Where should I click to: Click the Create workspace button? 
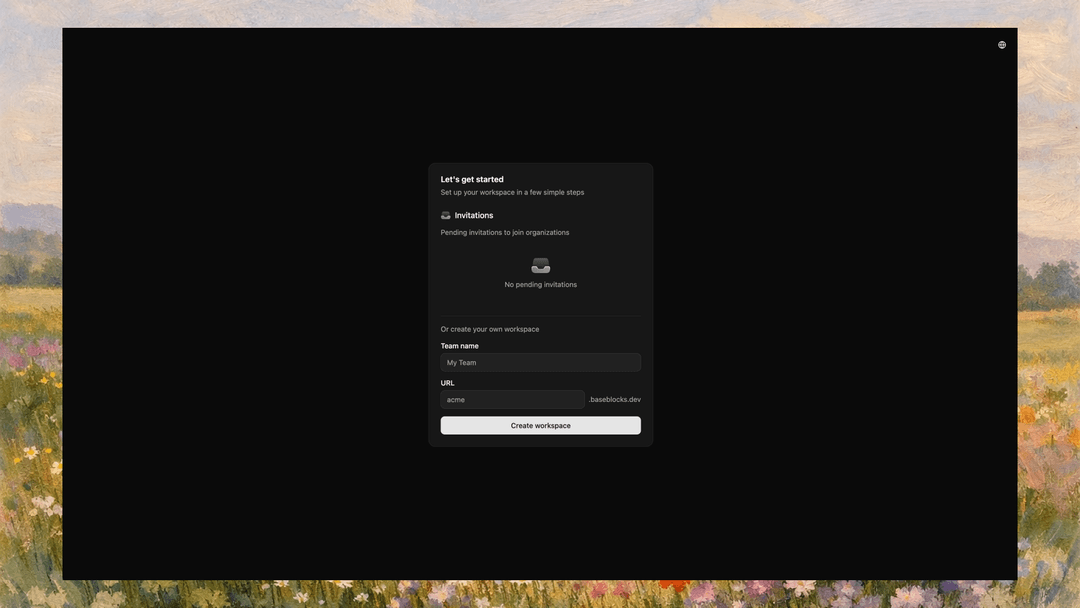click(x=541, y=426)
